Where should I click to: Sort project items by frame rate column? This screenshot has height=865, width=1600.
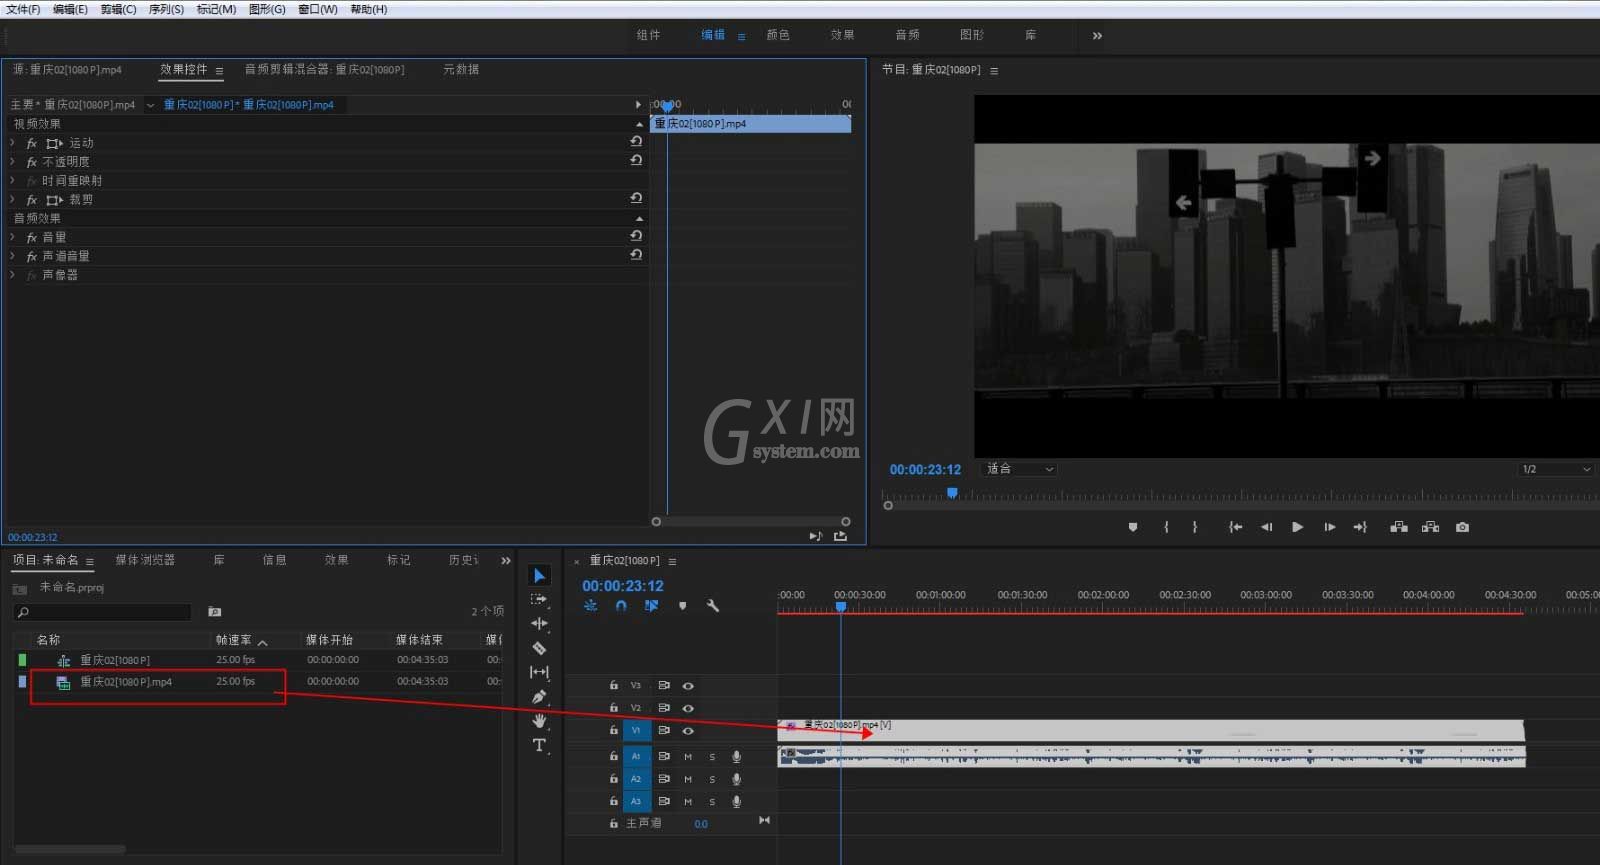click(x=234, y=640)
